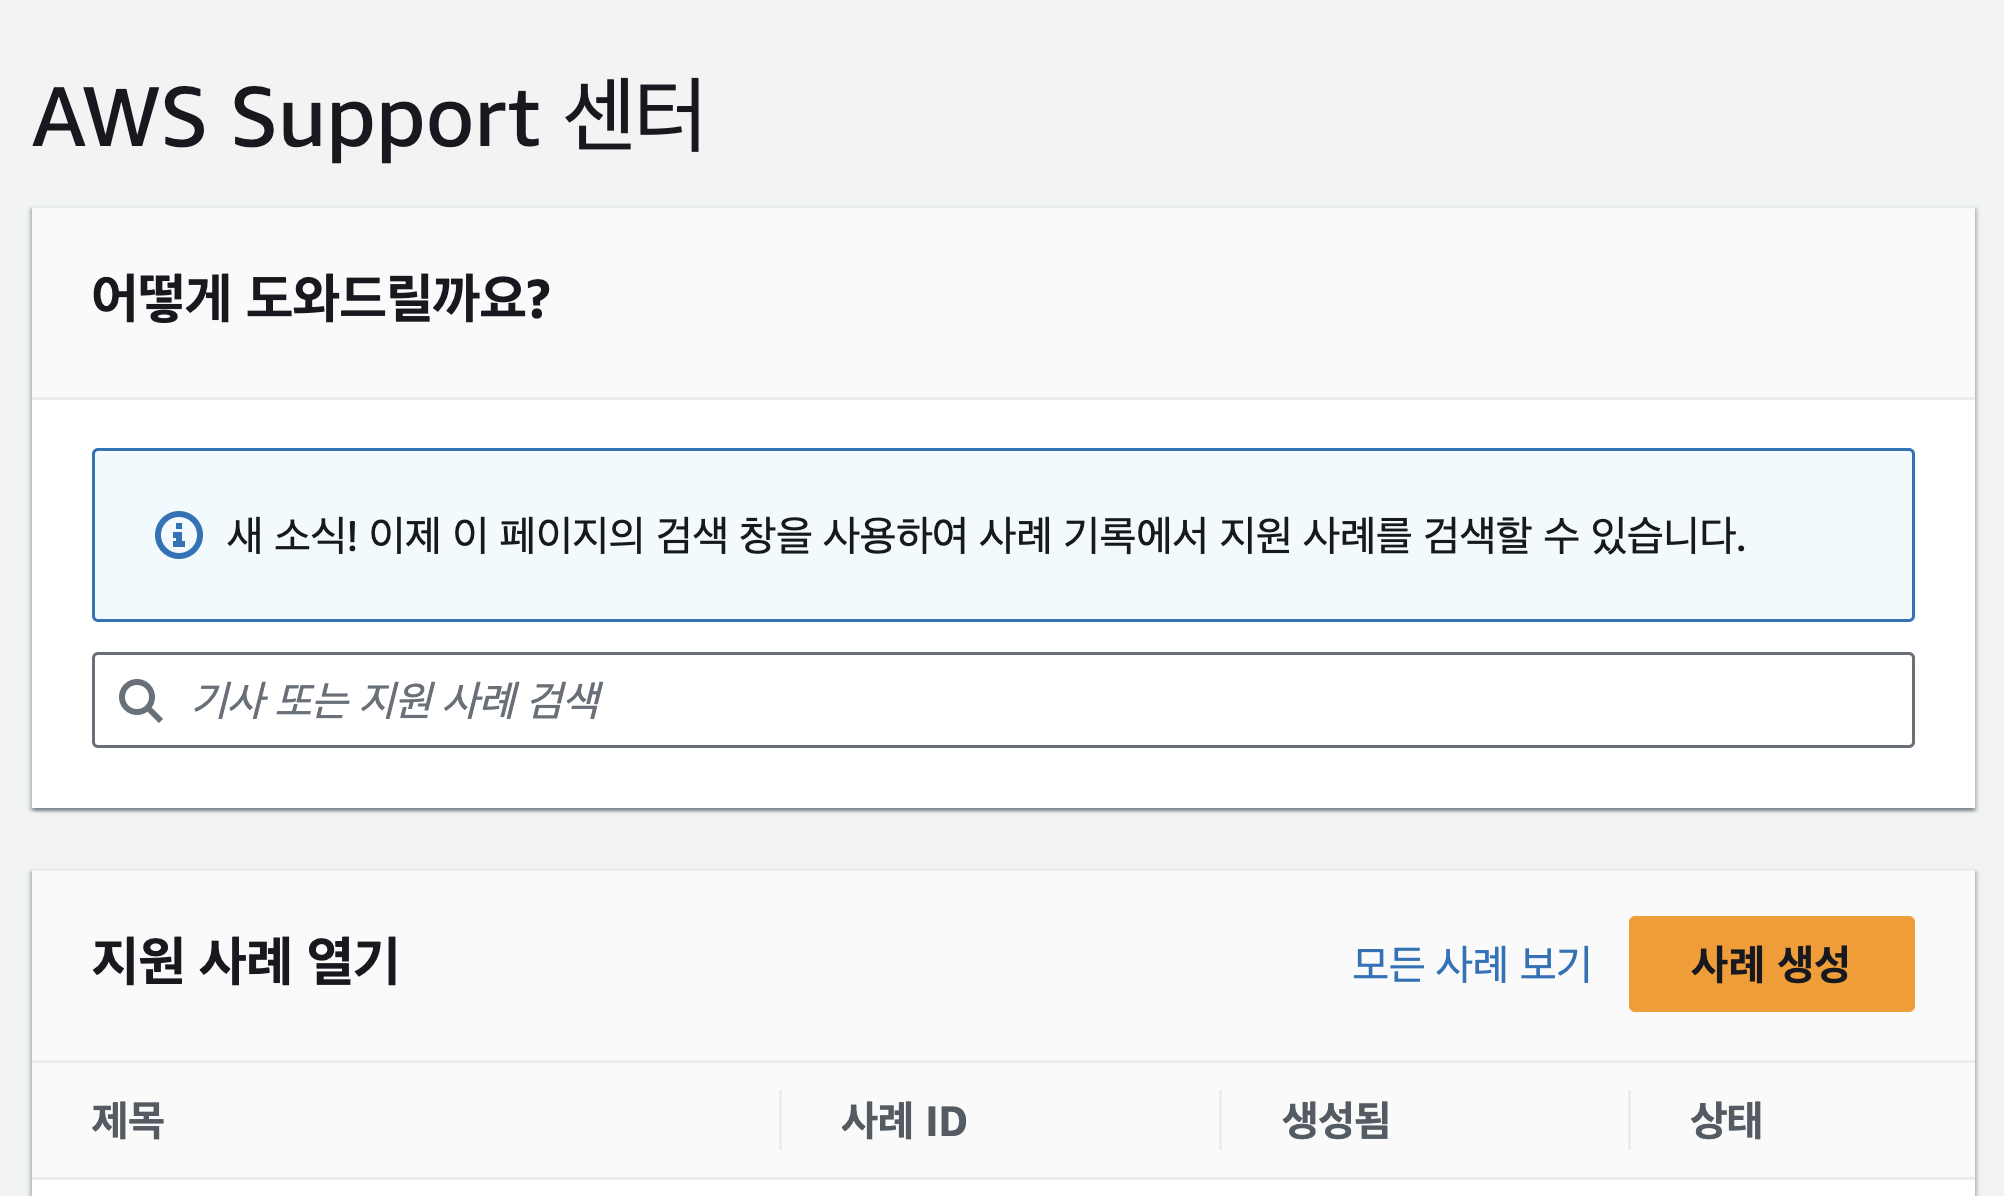Click the 검색할 수 있습니다 text in the banner
The height and width of the screenshot is (1196, 2004).
click(1584, 536)
